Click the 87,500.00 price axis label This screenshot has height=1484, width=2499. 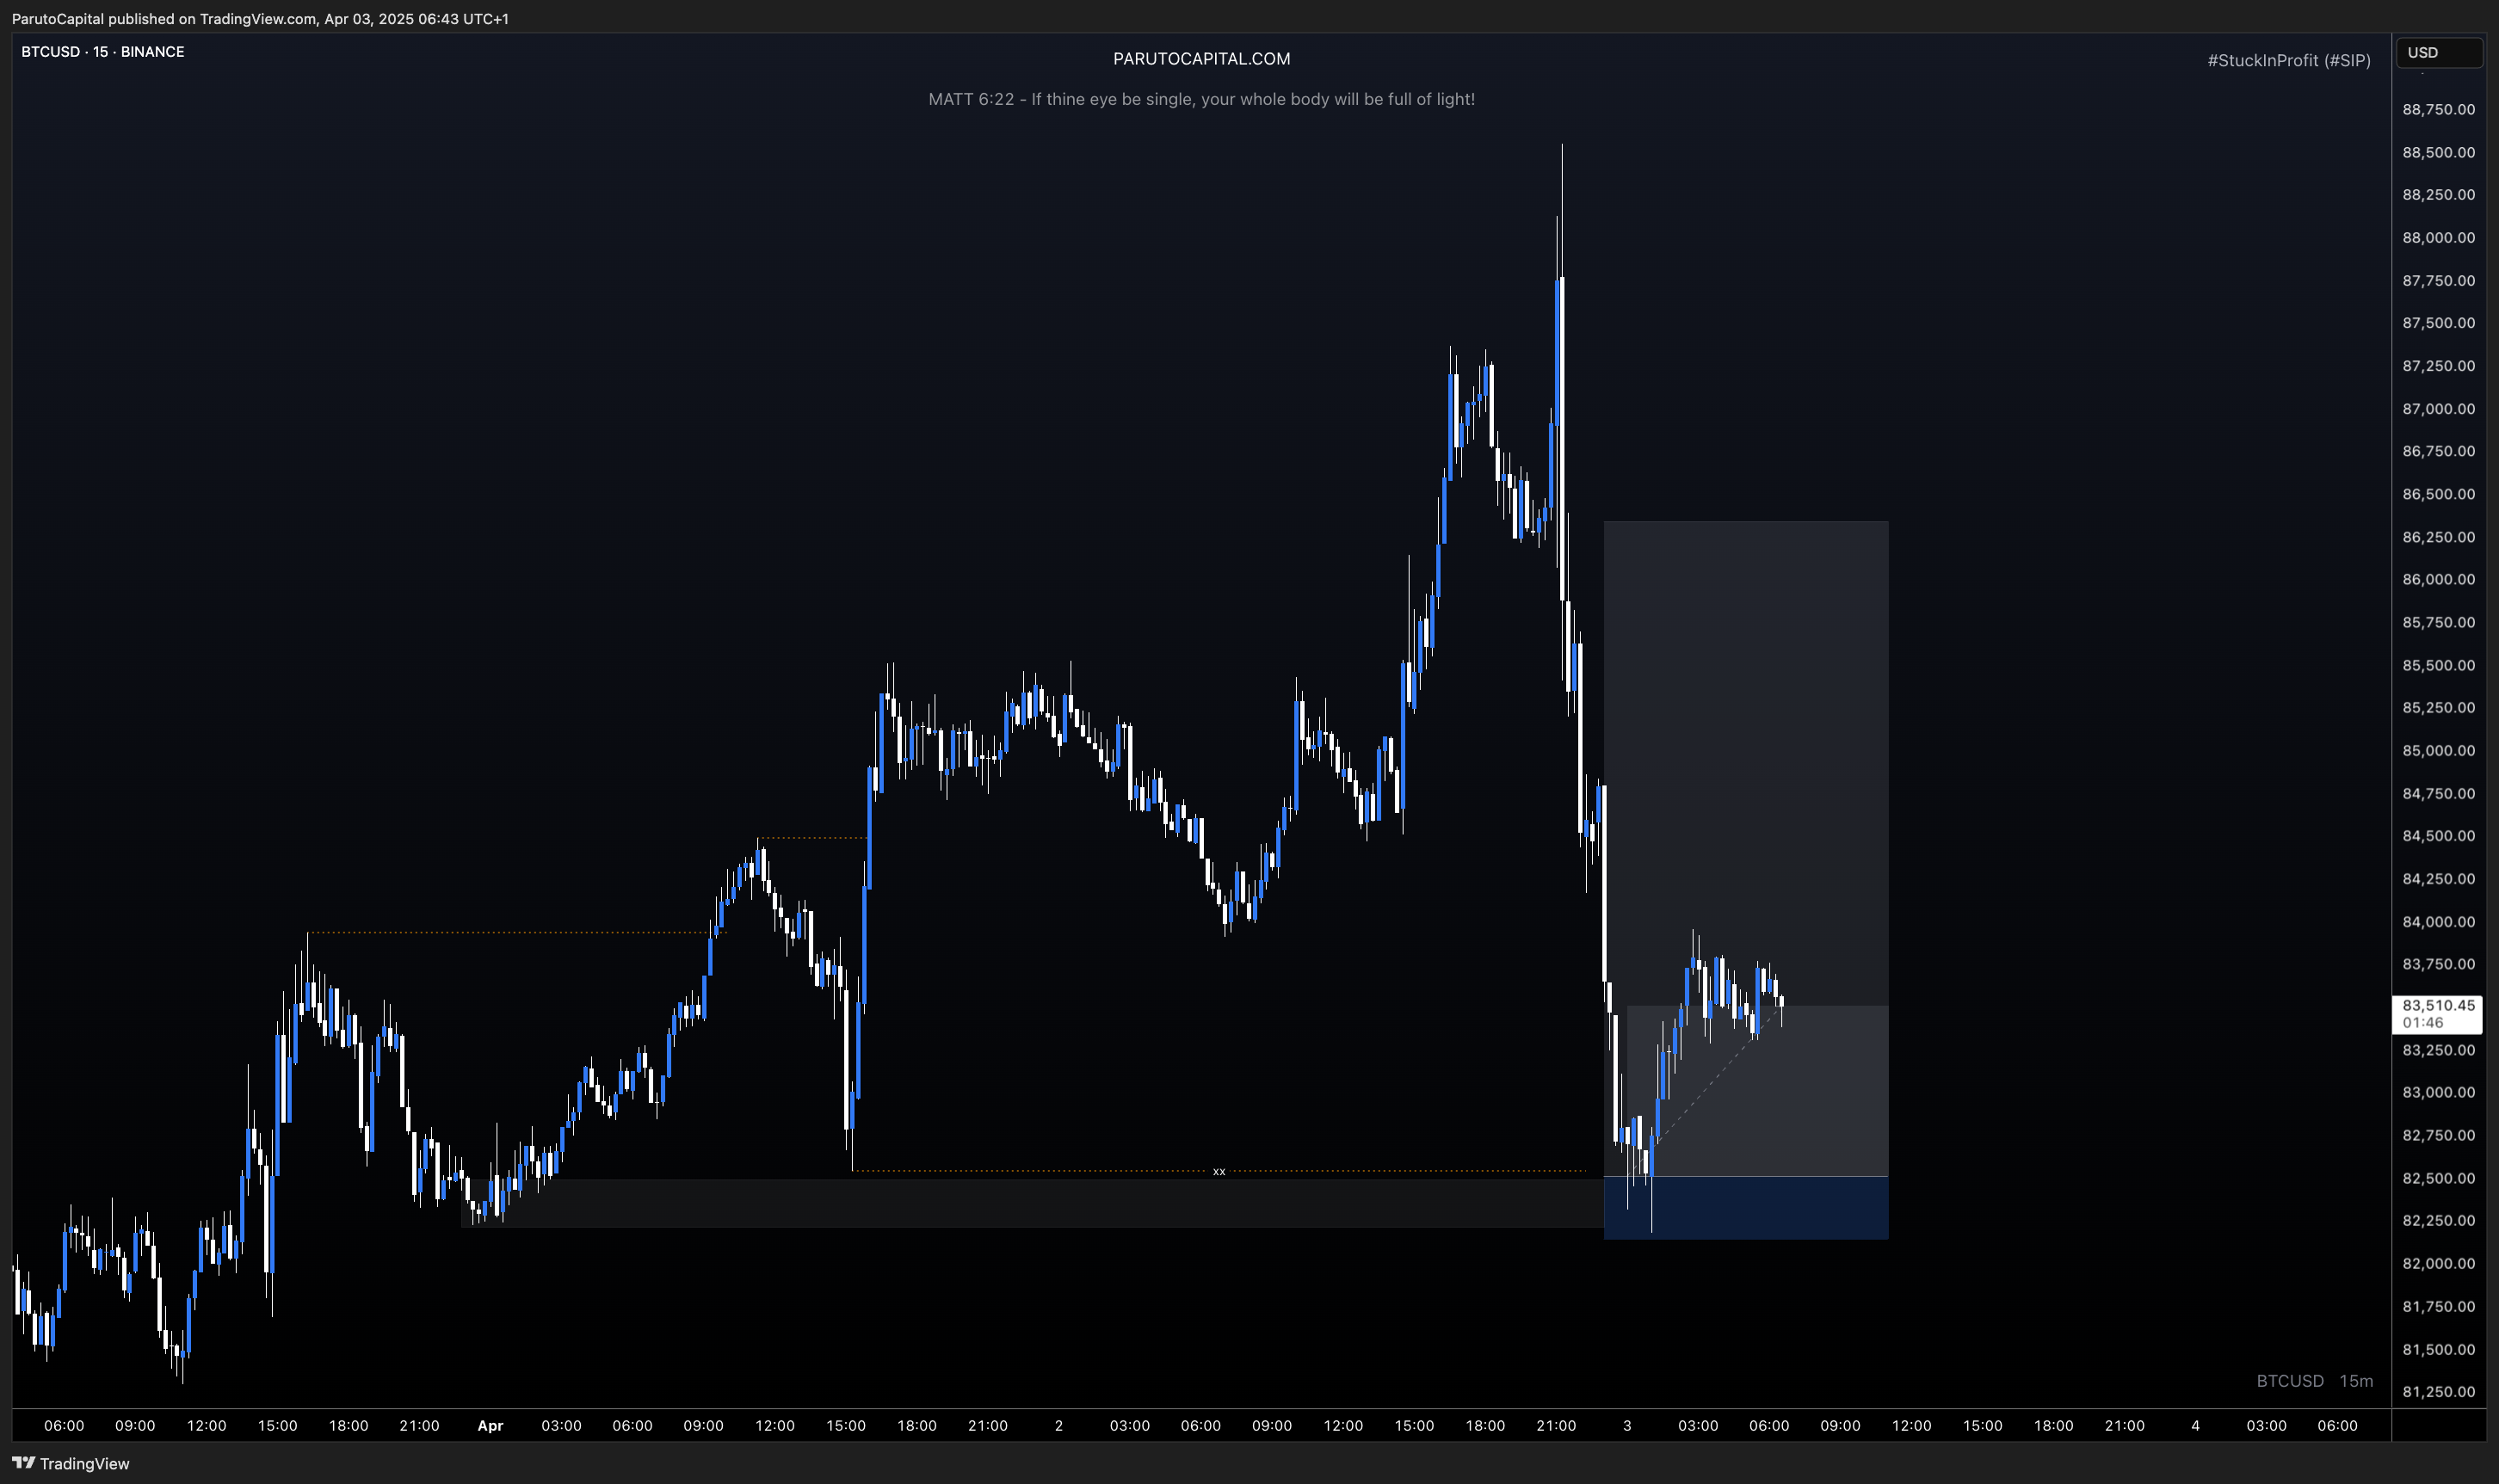pos(2438,322)
